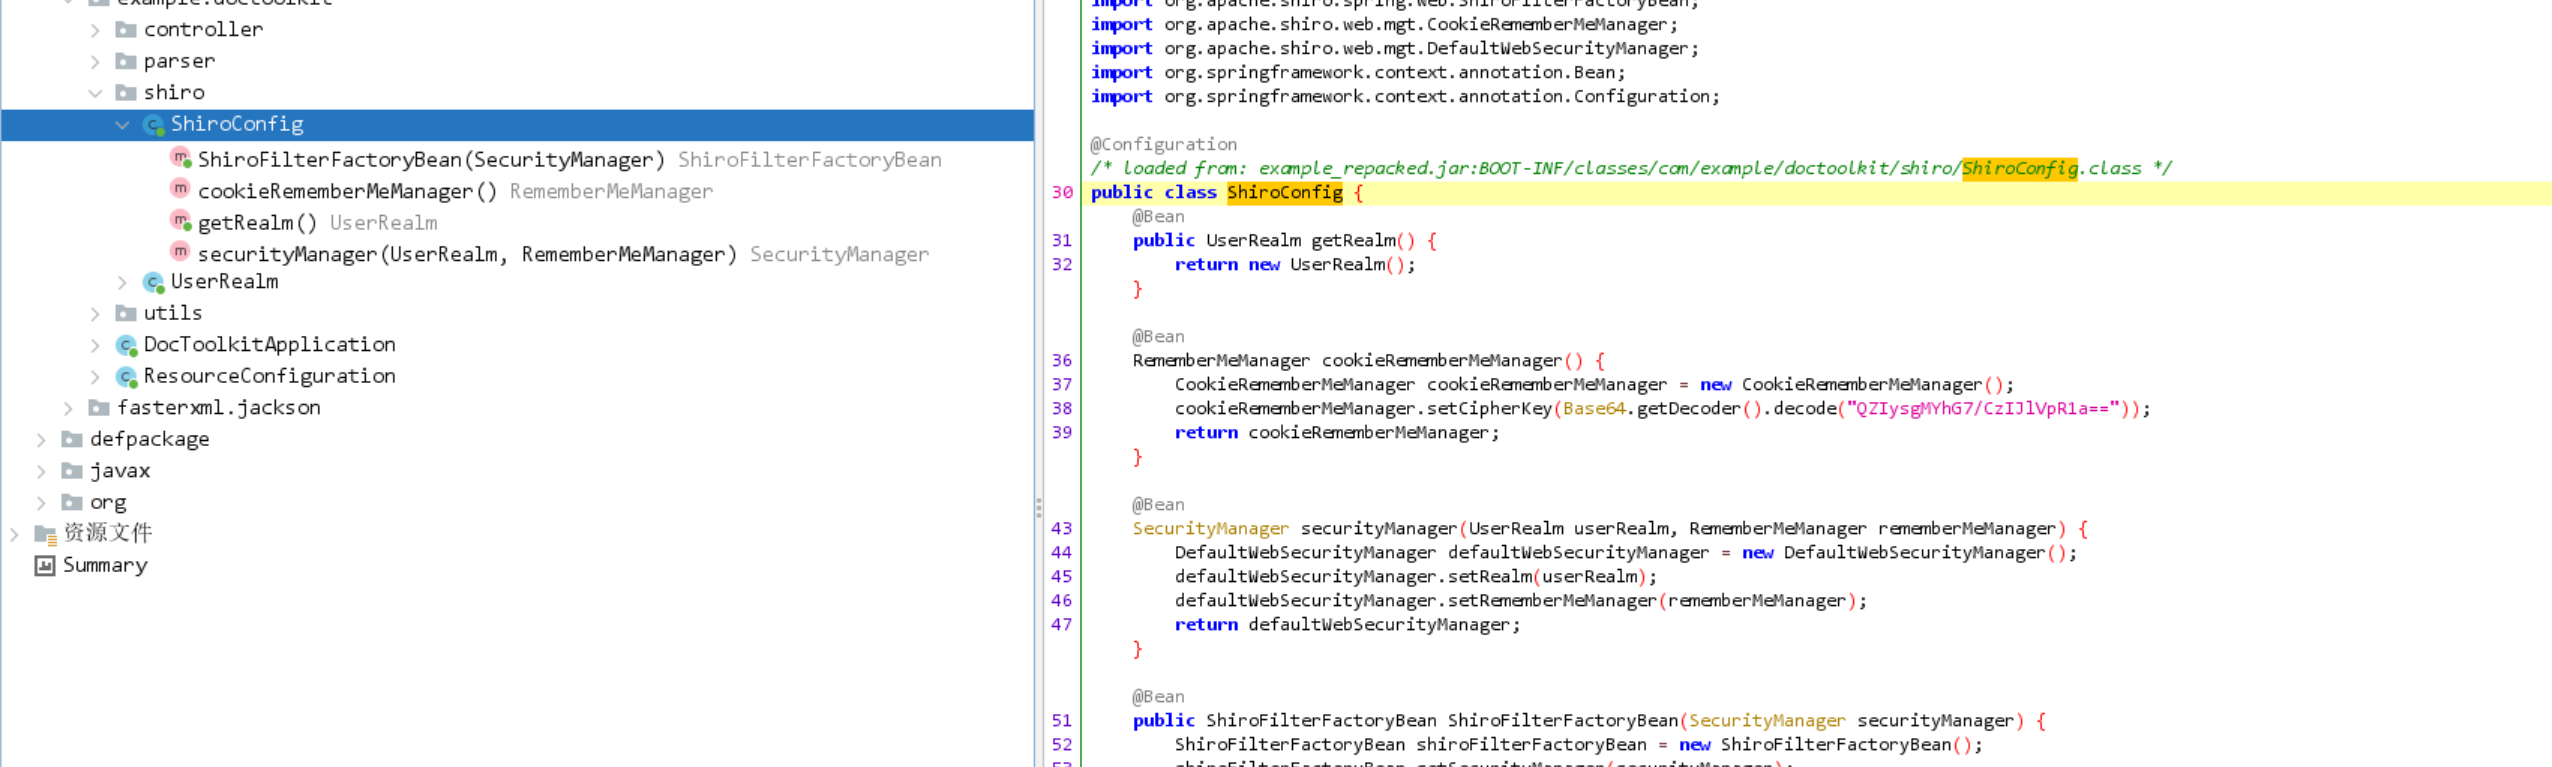This screenshot has height=767, width=2552.
Task: Click SecurityManager return type on line 43
Action: [x=1210, y=528]
